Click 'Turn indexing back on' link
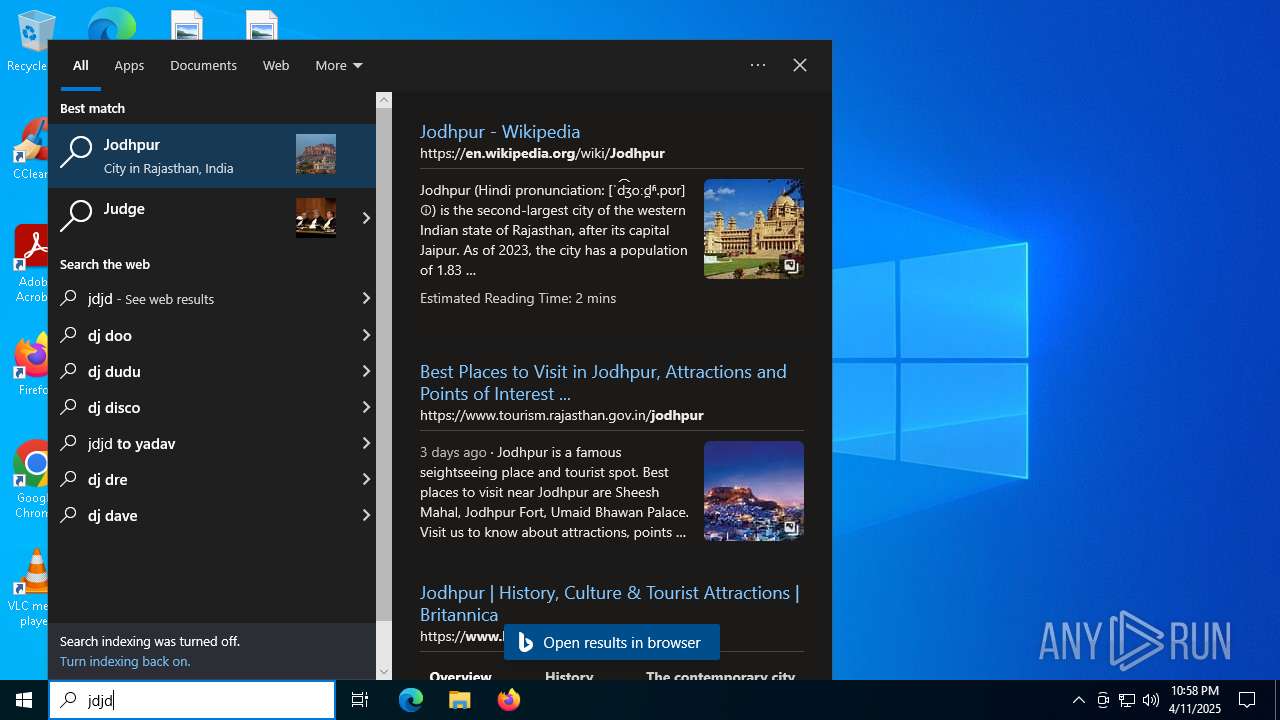Viewport: 1280px width, 720px height. pyautogui.click(x=125, y=661)
